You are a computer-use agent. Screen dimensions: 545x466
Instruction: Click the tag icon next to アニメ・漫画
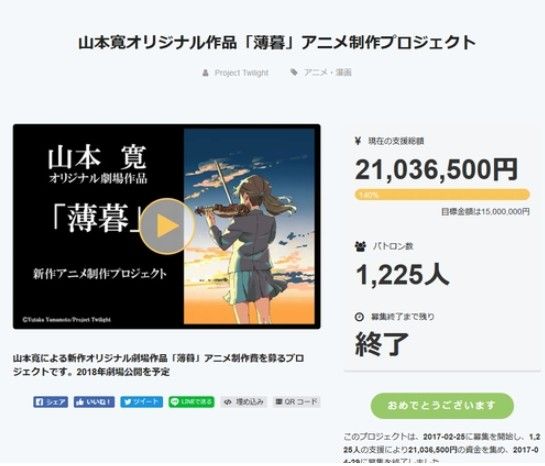[x=294, y=72]
